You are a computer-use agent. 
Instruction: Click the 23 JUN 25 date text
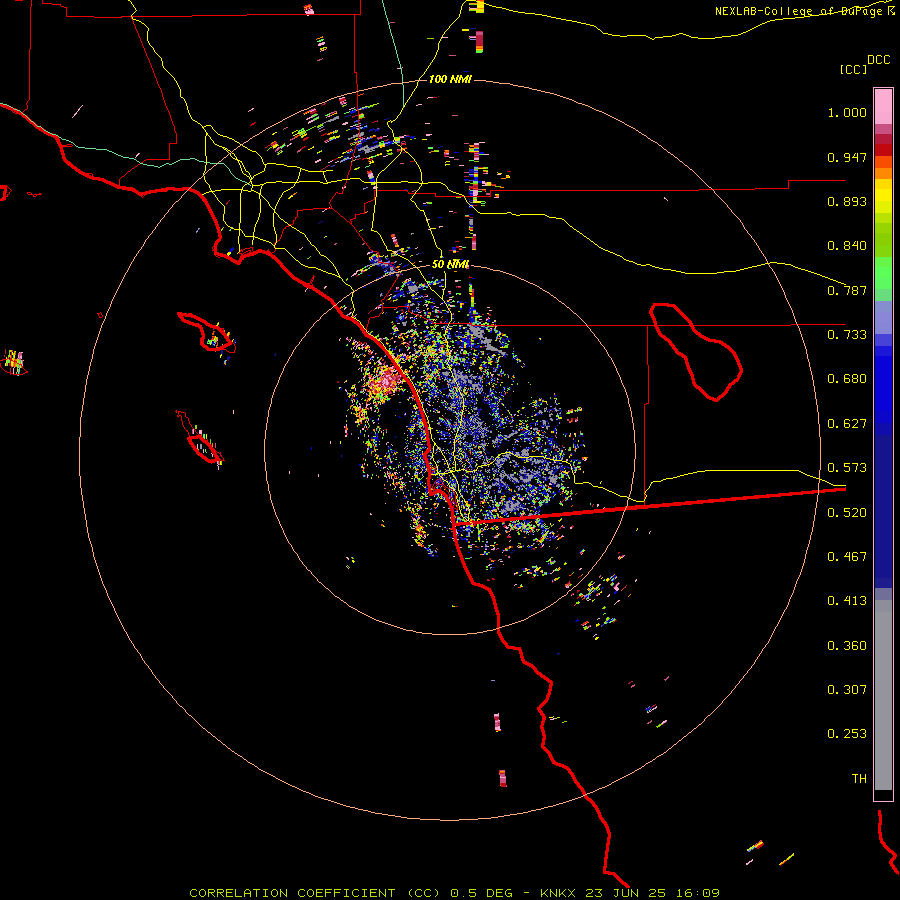coord(625,893)
